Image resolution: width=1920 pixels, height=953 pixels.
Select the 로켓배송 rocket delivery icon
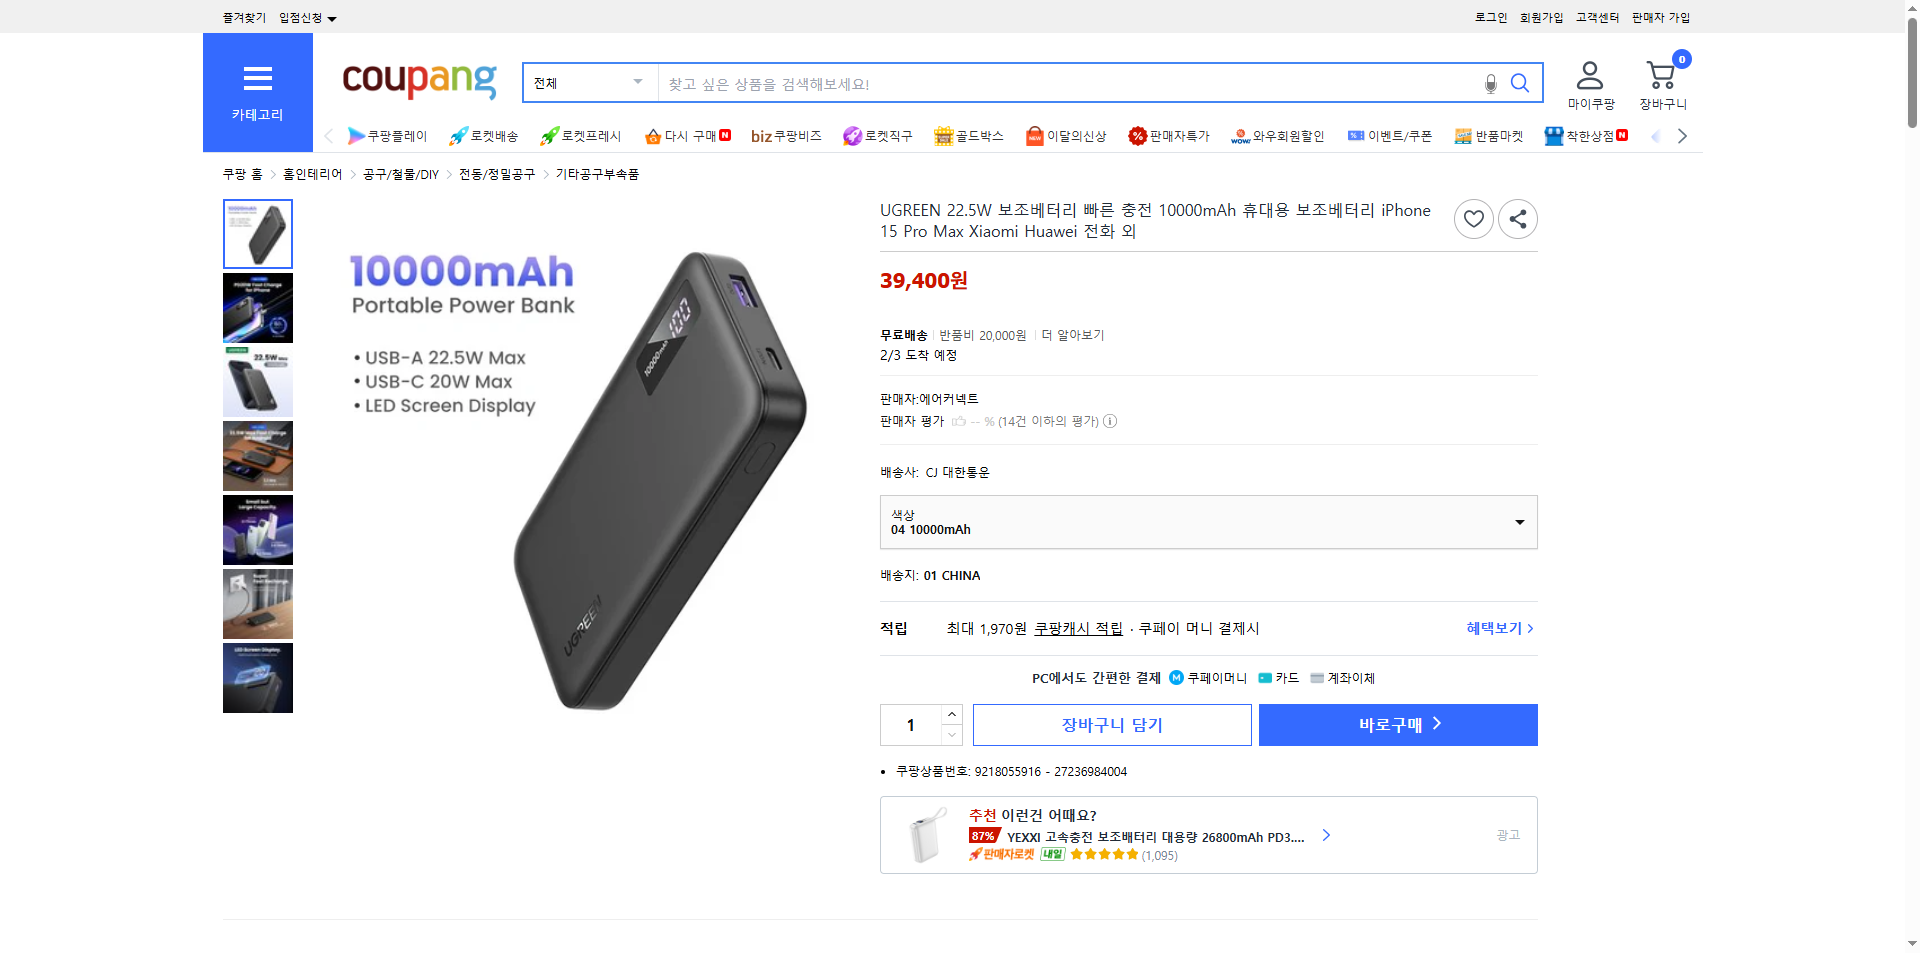point(459,135)
